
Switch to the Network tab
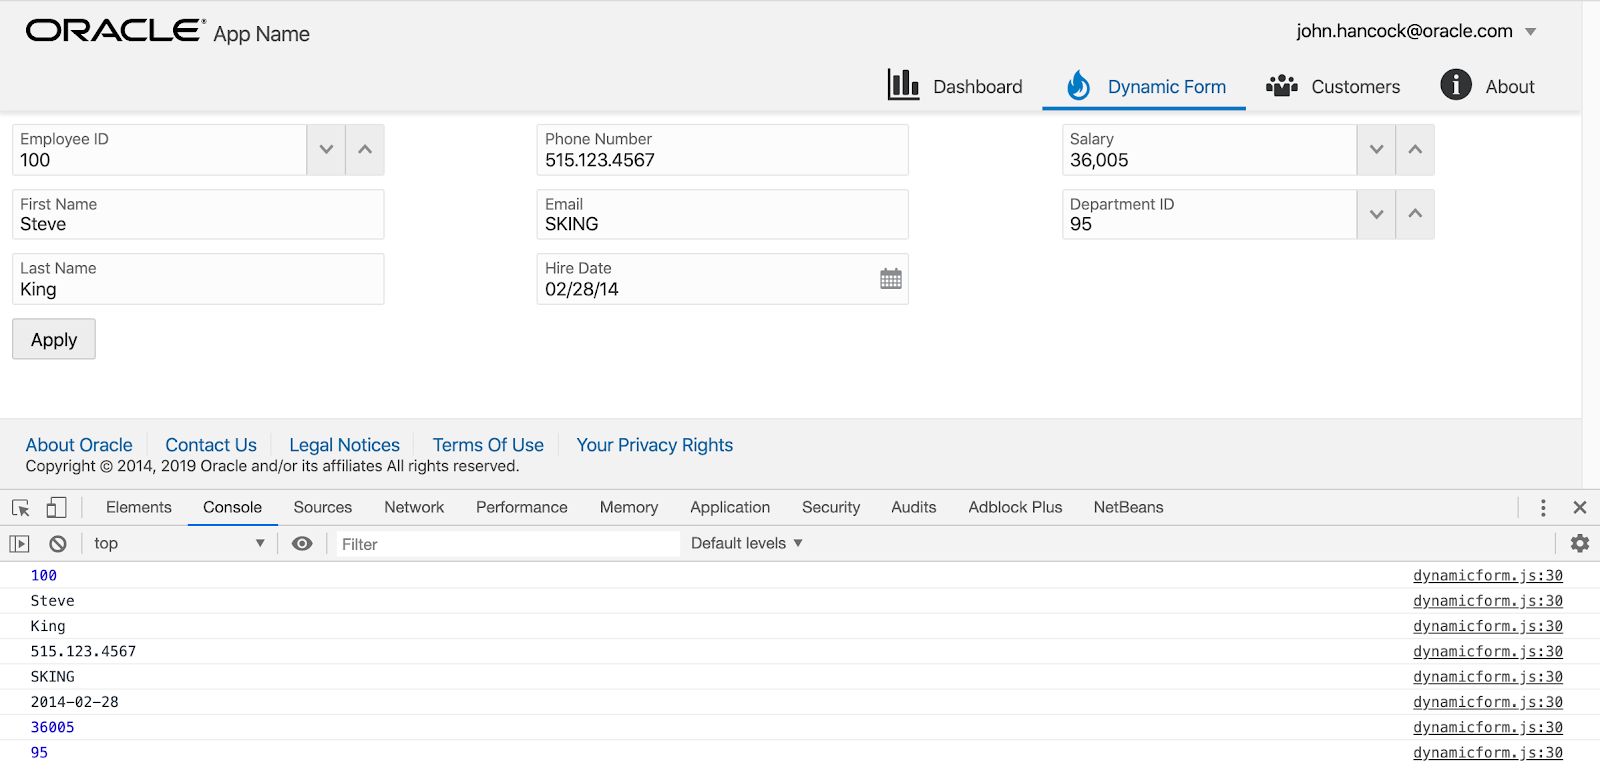coord(413,508)
